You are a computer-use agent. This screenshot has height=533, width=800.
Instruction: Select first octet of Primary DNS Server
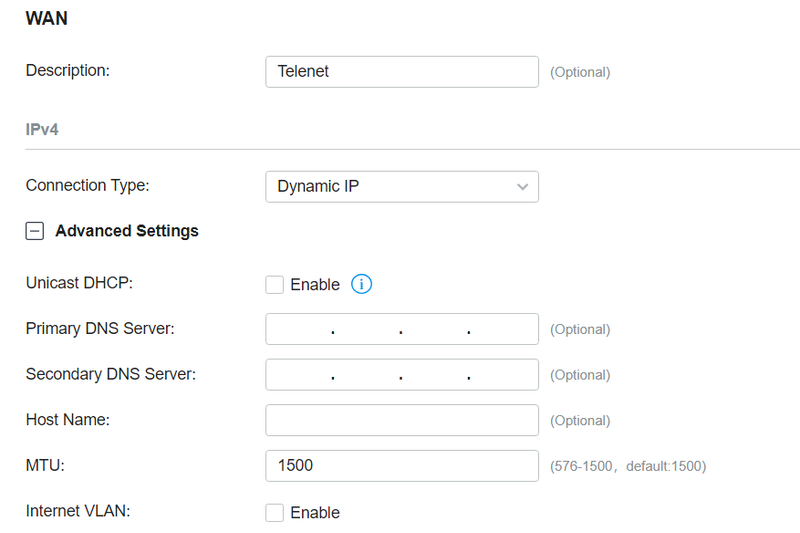click(299, 329)
